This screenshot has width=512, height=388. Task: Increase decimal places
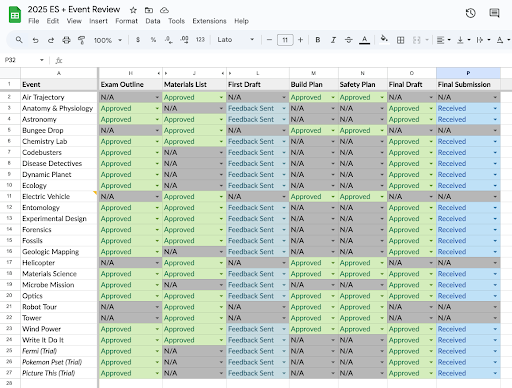click(x=184, y=40)
